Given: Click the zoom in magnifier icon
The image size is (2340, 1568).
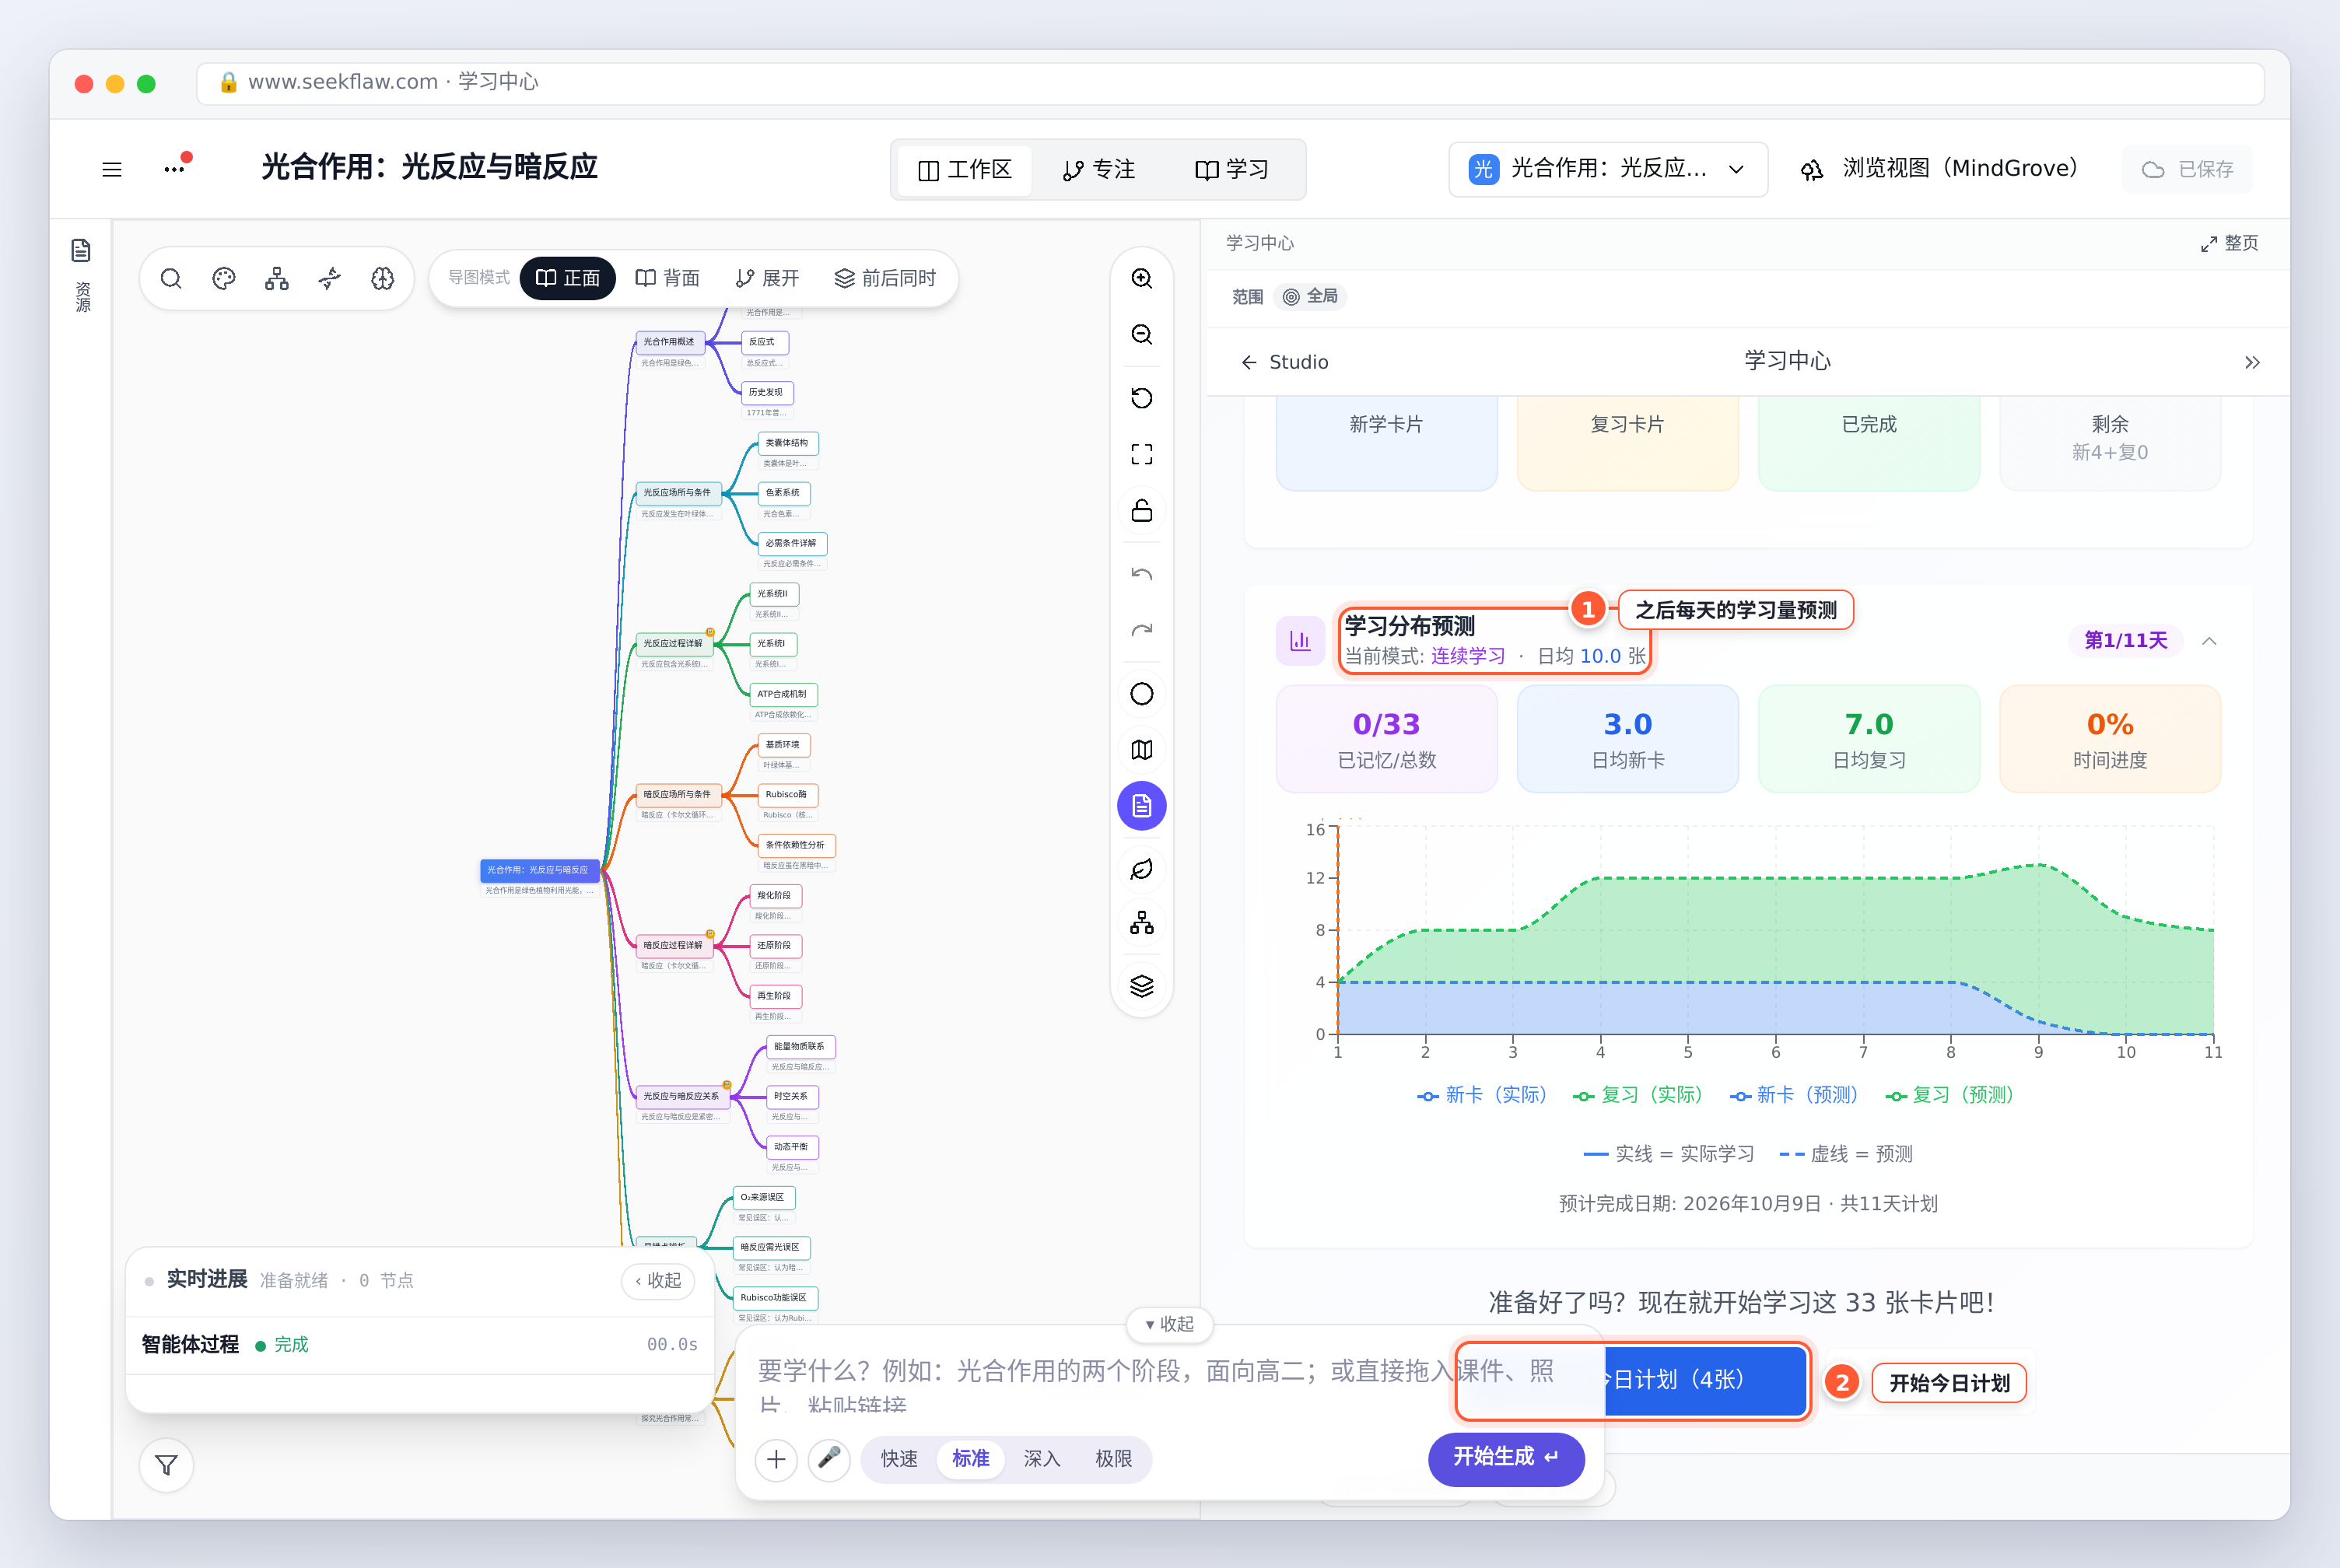Looking at the screenshot, I should coord(1142,278).
